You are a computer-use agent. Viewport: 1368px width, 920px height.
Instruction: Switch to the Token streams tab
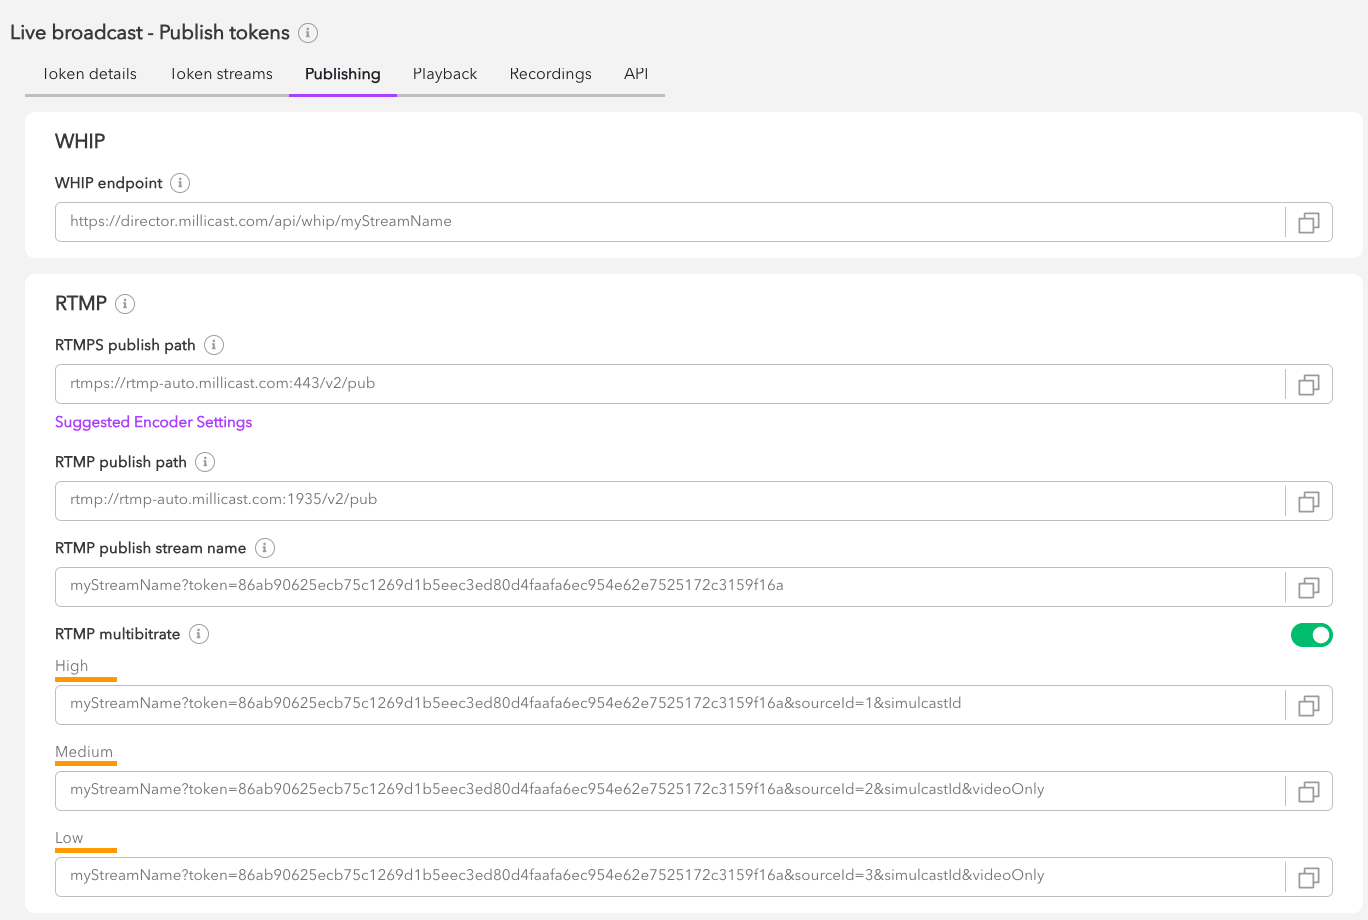click(222, 74)
